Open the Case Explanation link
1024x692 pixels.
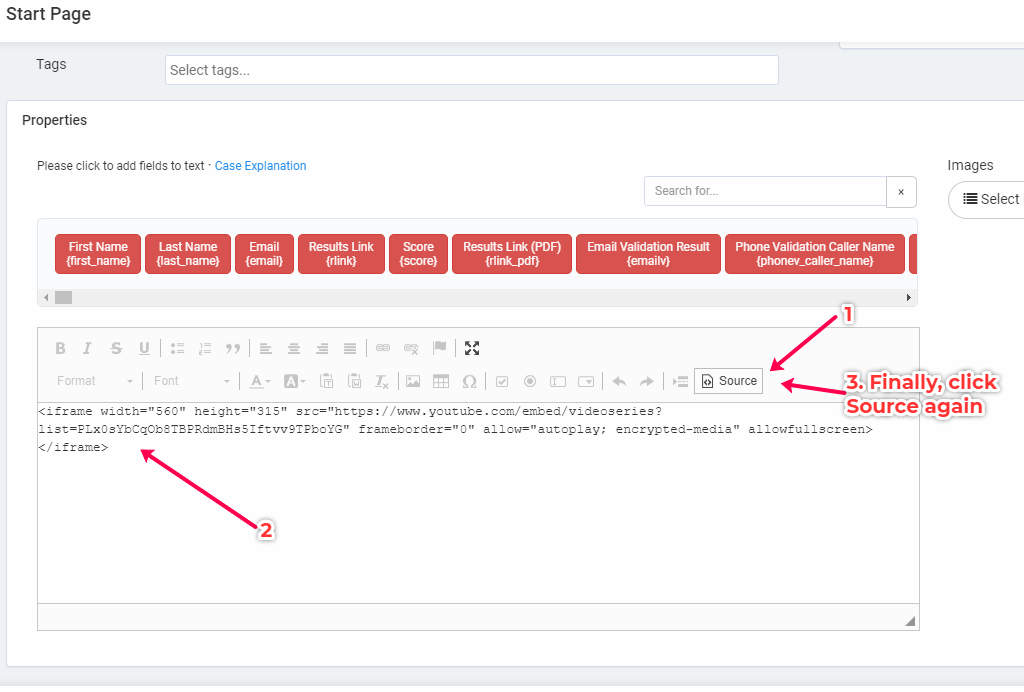[x=260, y=166]
